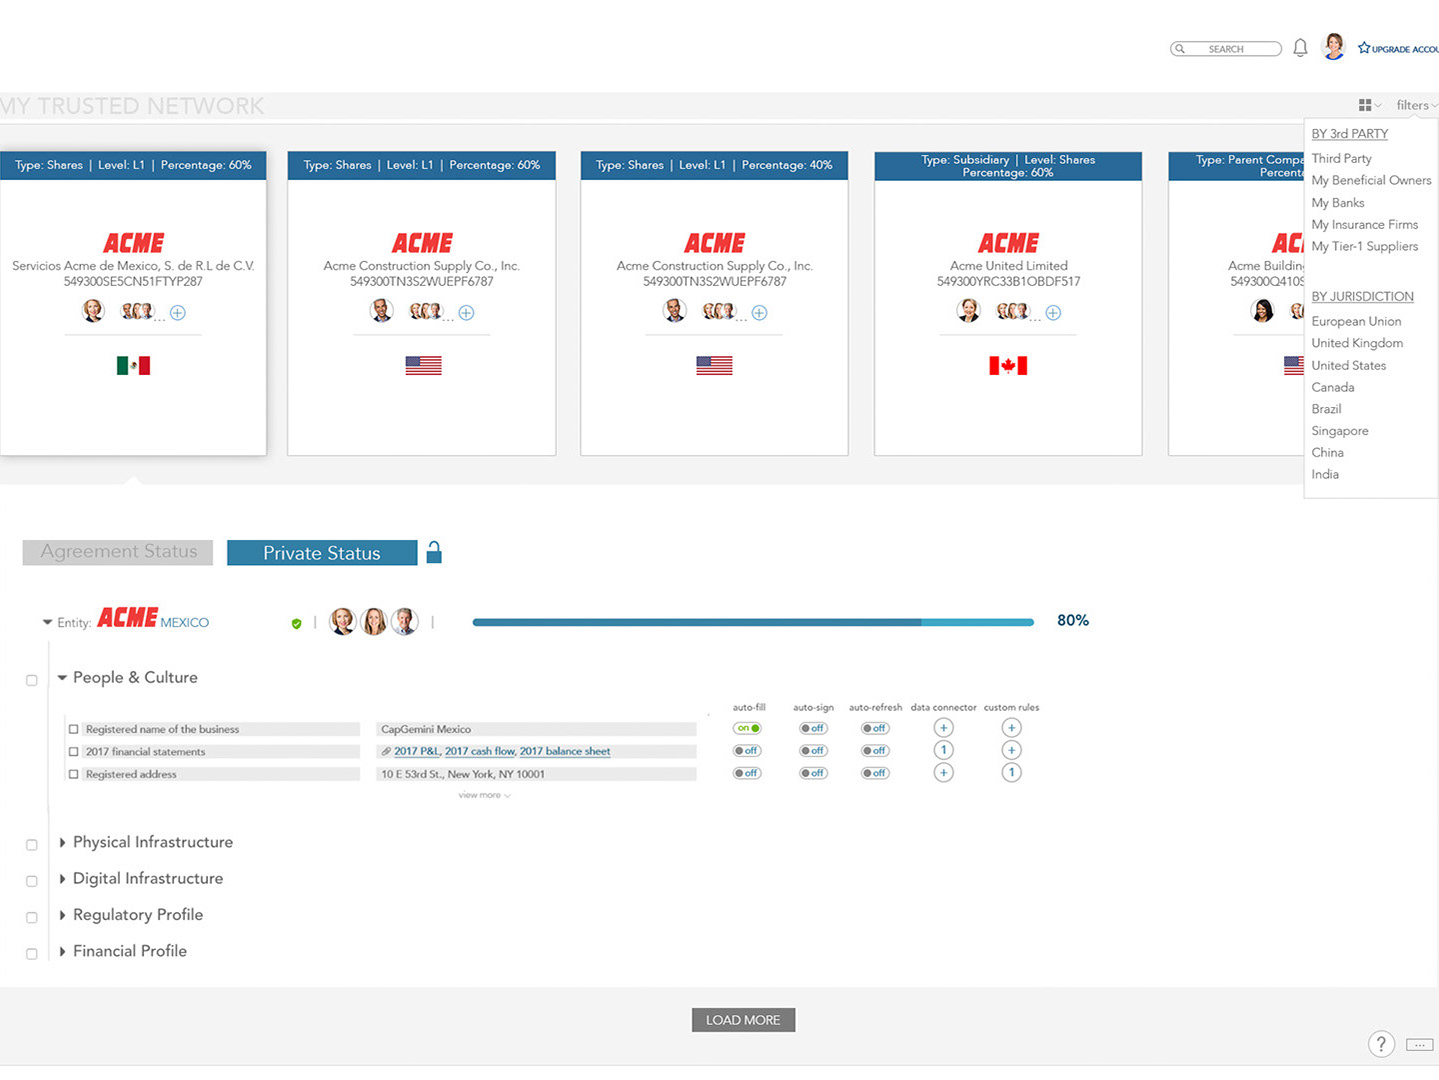Switch to the grid view icon
Image resolution: width=1439 pixels, height=1080 pixels.
[x=1365, y=105]
